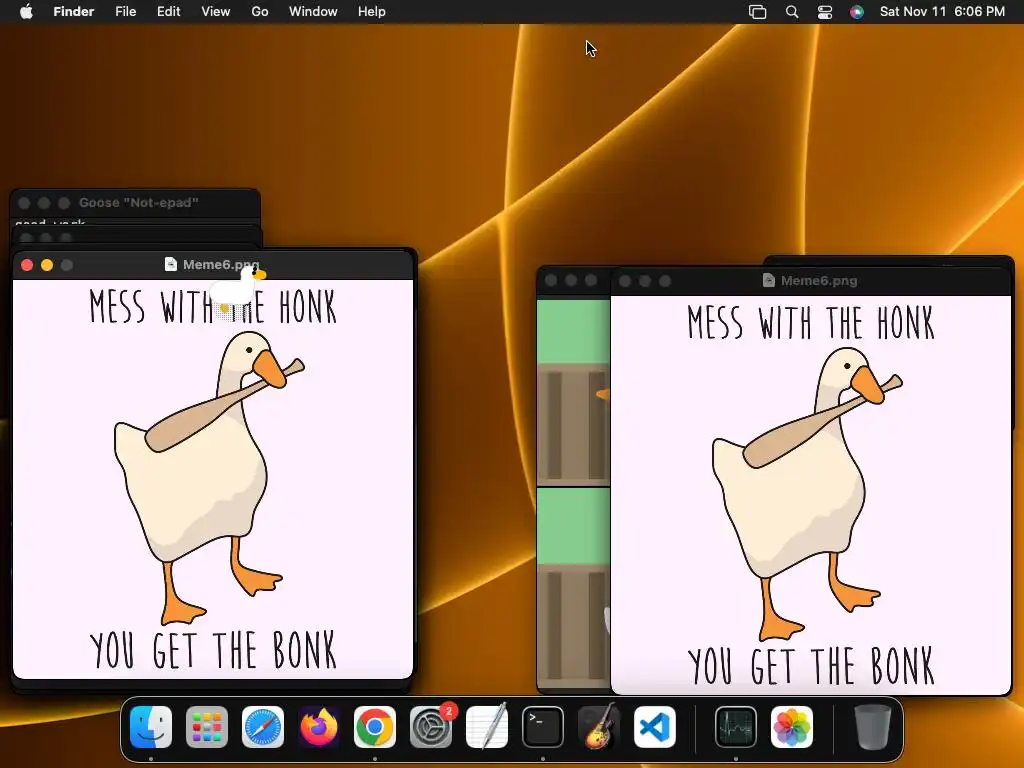Click the right Meme6.png title file icon

point(769,280)
